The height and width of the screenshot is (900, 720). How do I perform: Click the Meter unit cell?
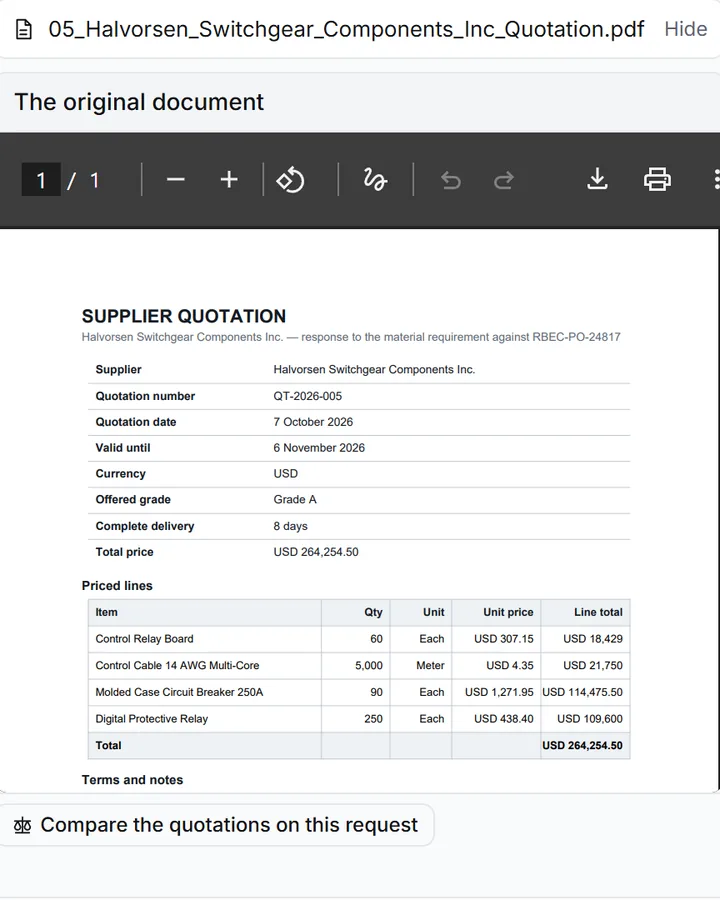pos(430,665)
